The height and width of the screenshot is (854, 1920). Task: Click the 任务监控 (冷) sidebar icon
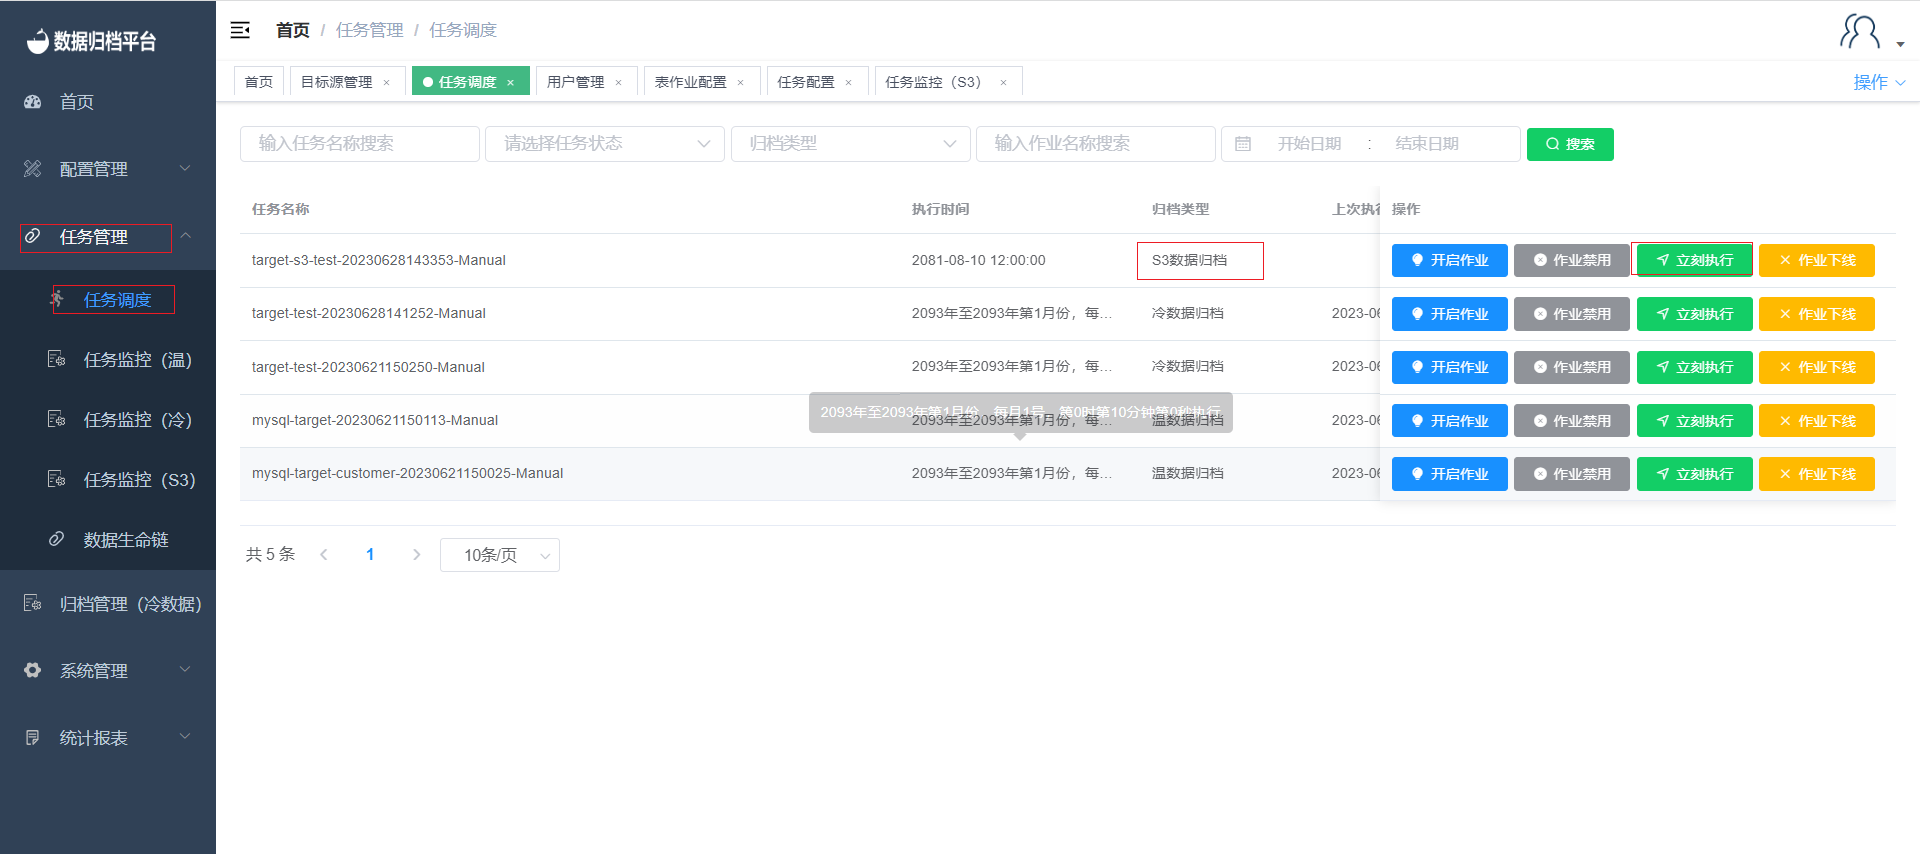[x=57, y=419]
